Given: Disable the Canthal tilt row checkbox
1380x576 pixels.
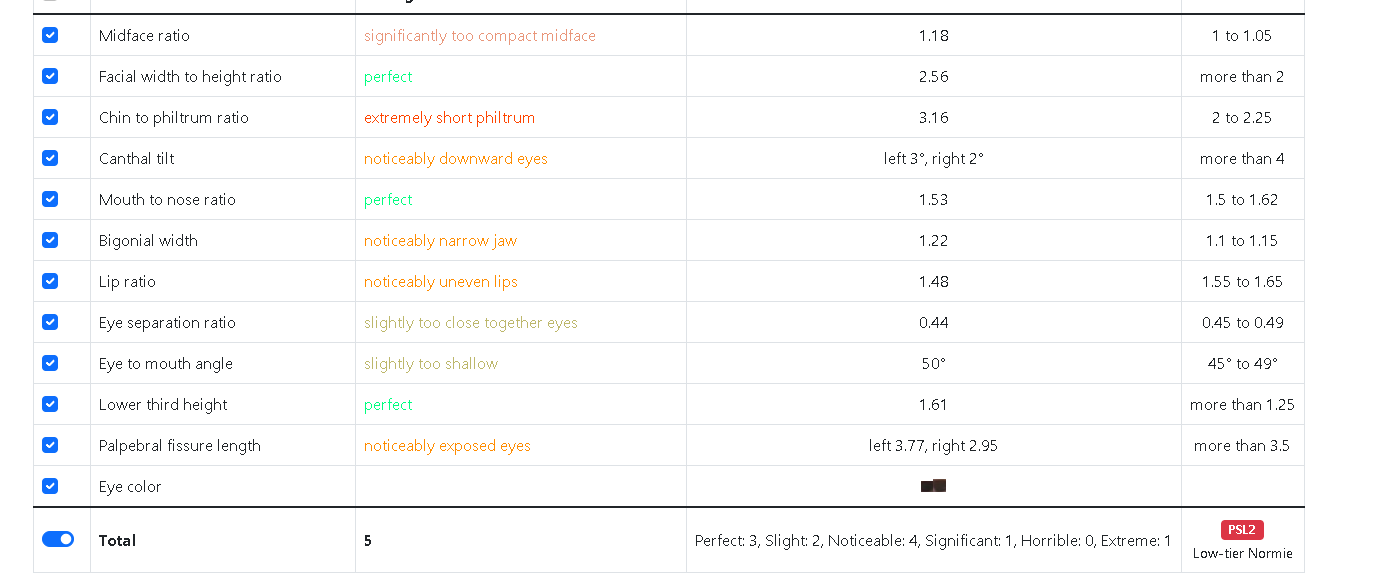Looking at the screenshot, I should coord(50,158).
